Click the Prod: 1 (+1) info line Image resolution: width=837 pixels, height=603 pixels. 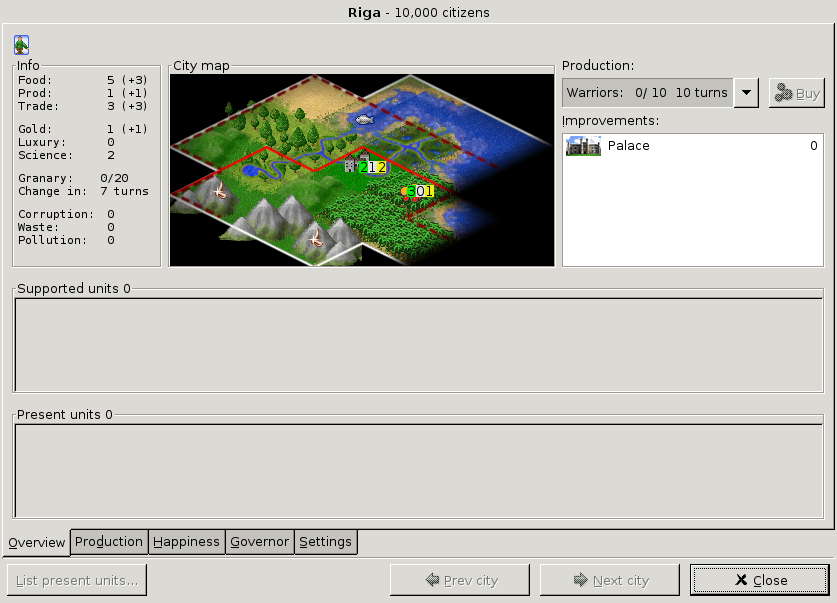click(83, 93)
